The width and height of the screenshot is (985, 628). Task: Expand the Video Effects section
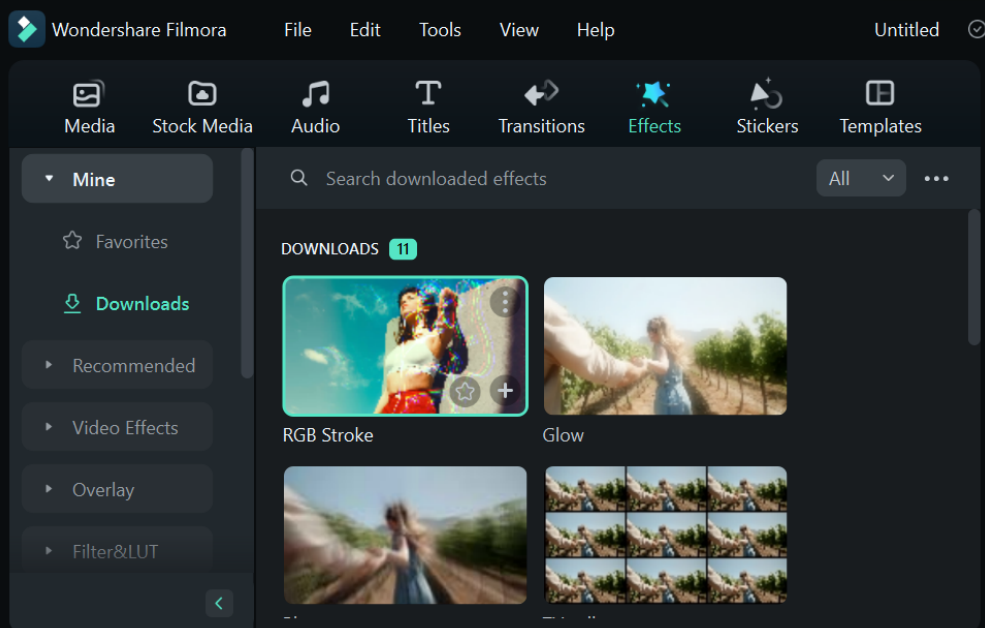117,427
